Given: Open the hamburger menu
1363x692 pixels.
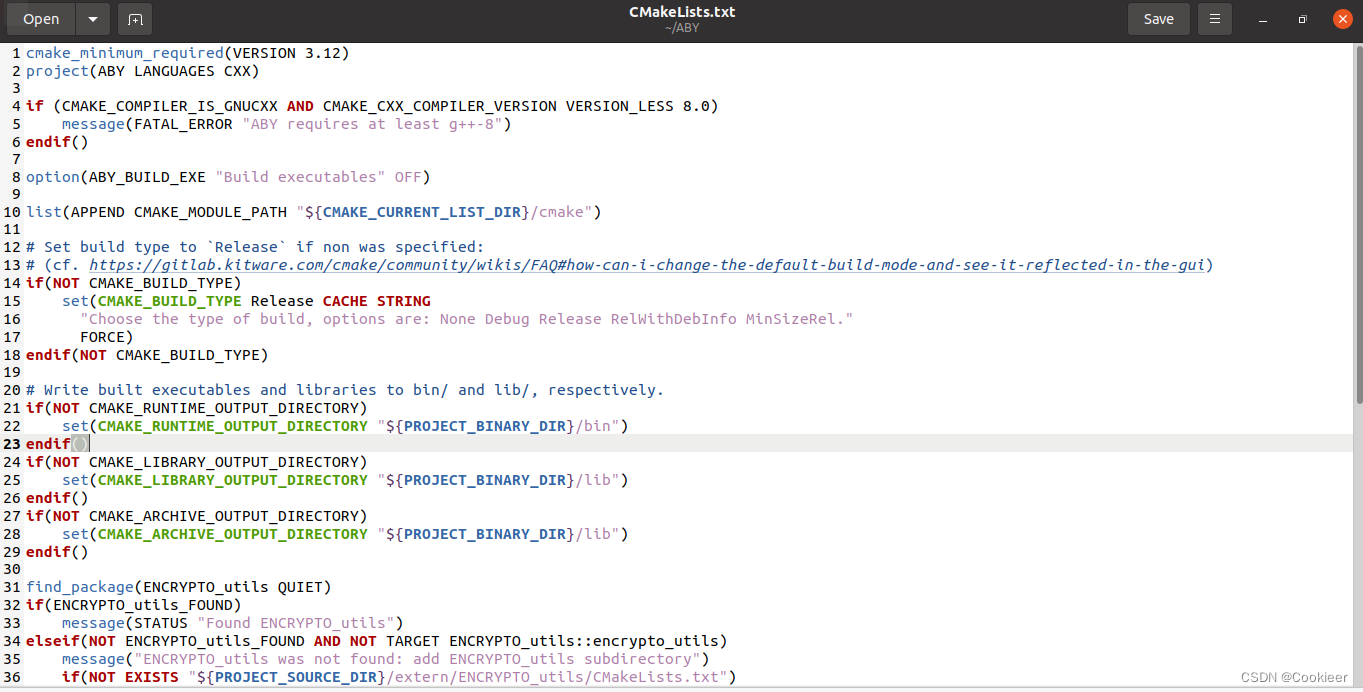Looking at the screenshot, I should tap(1215, 19).
